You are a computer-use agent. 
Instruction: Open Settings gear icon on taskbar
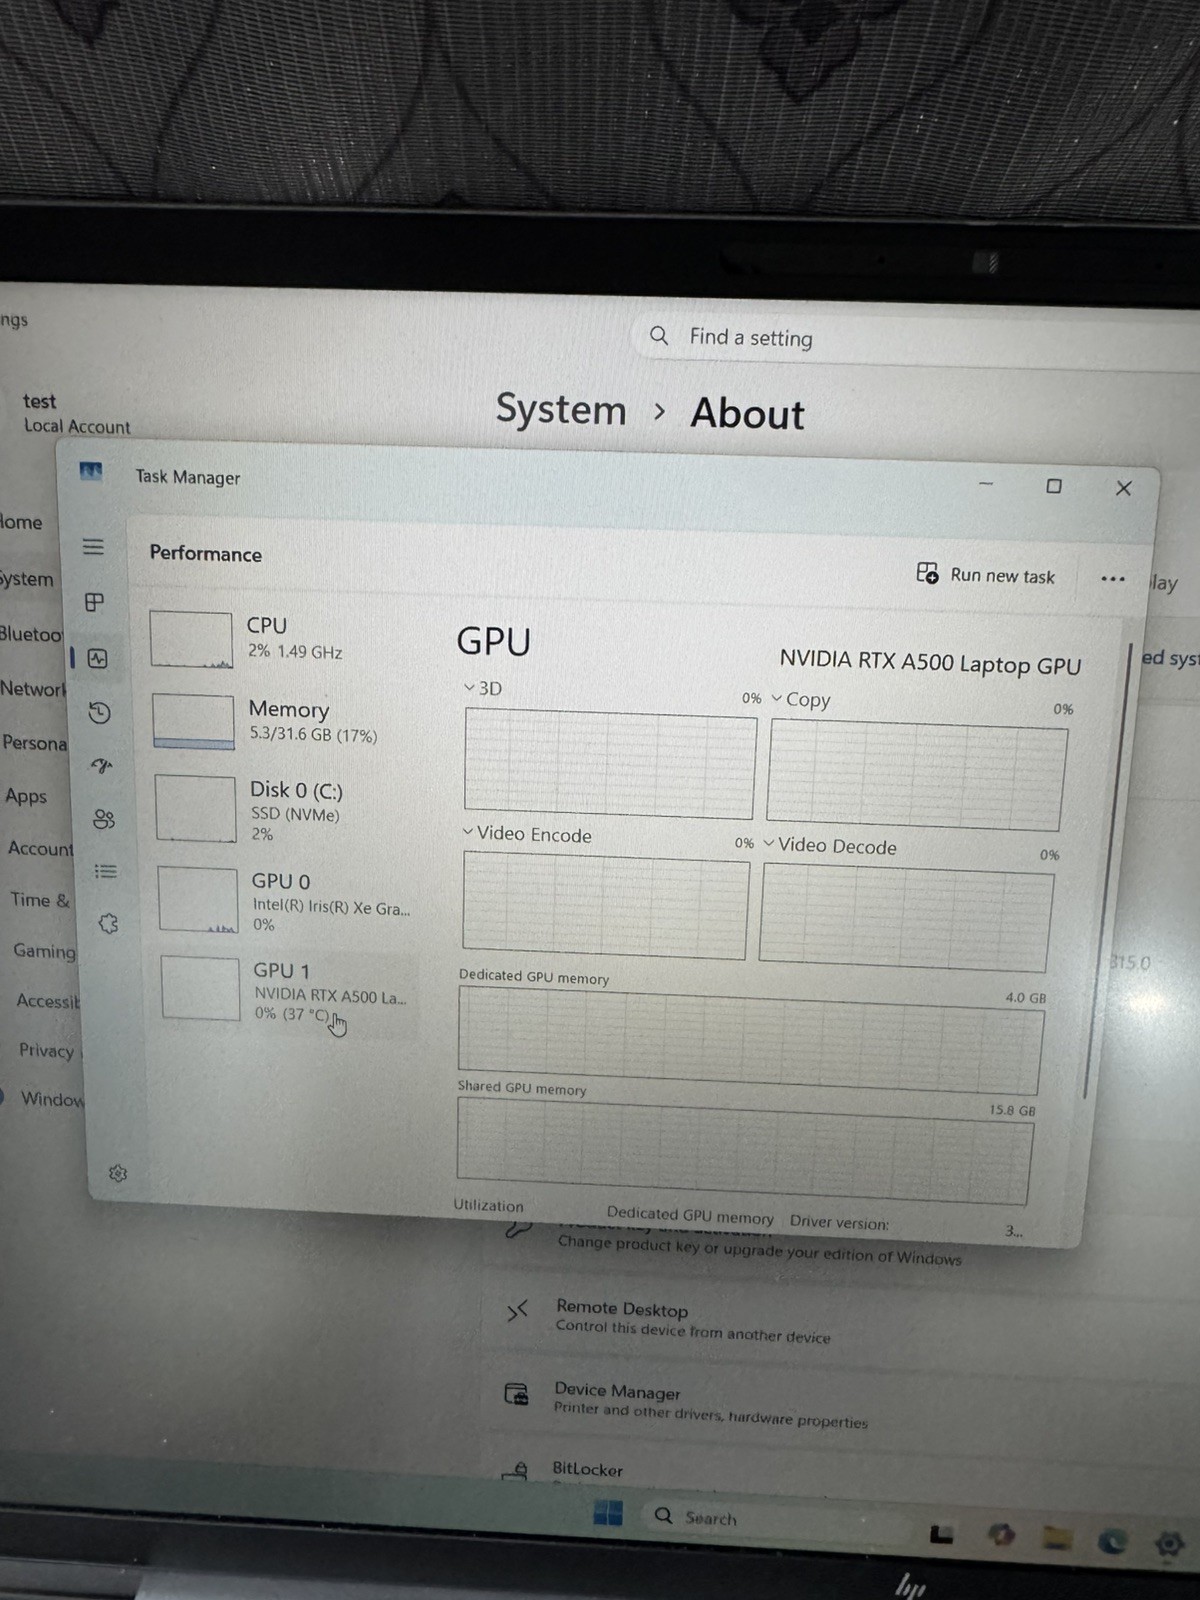pos(1168,1545)
